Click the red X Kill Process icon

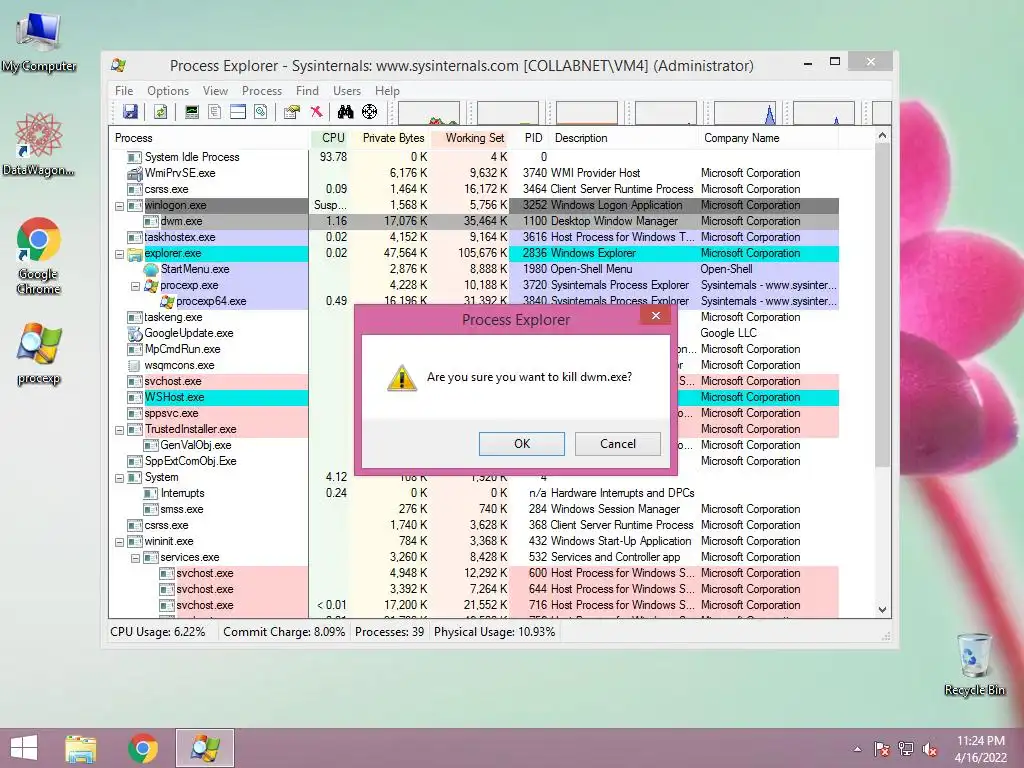tap(316, 112)
